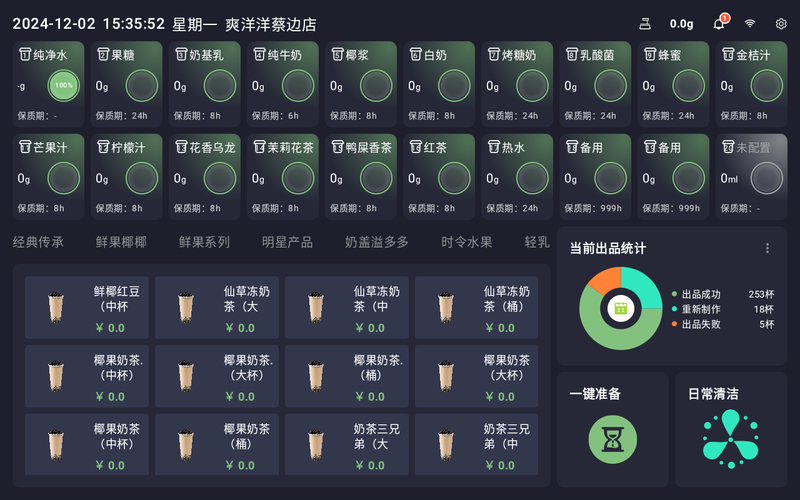
Task: Click cup thumbnail of 椰果奶茶（桶）
Action: tap(186, 444)
